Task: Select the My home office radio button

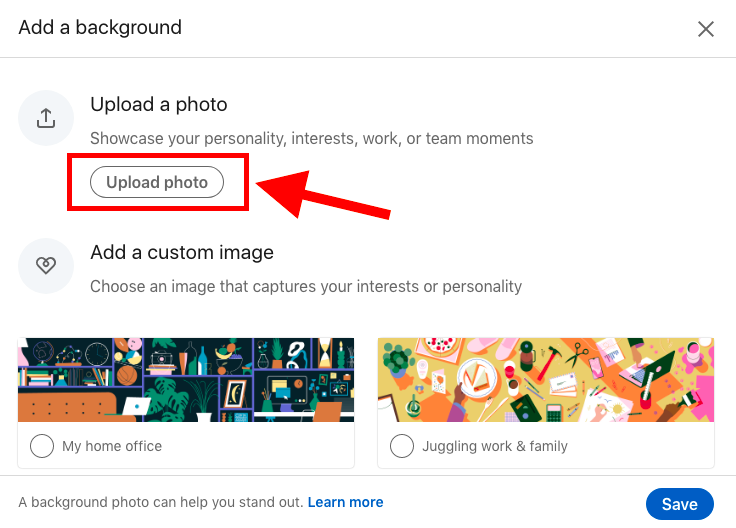Action: click(42, 446)
